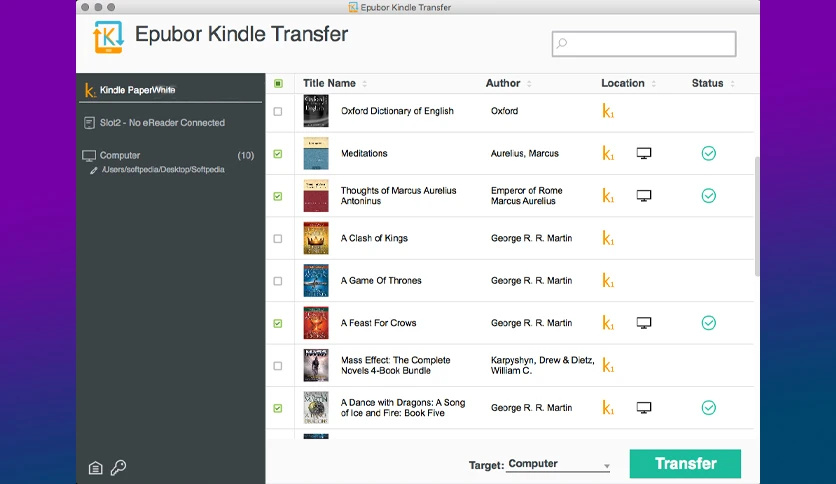Click the Computer monitor icon in sidebar
Viewport: 836px width, 484px height.
(89, 156)
